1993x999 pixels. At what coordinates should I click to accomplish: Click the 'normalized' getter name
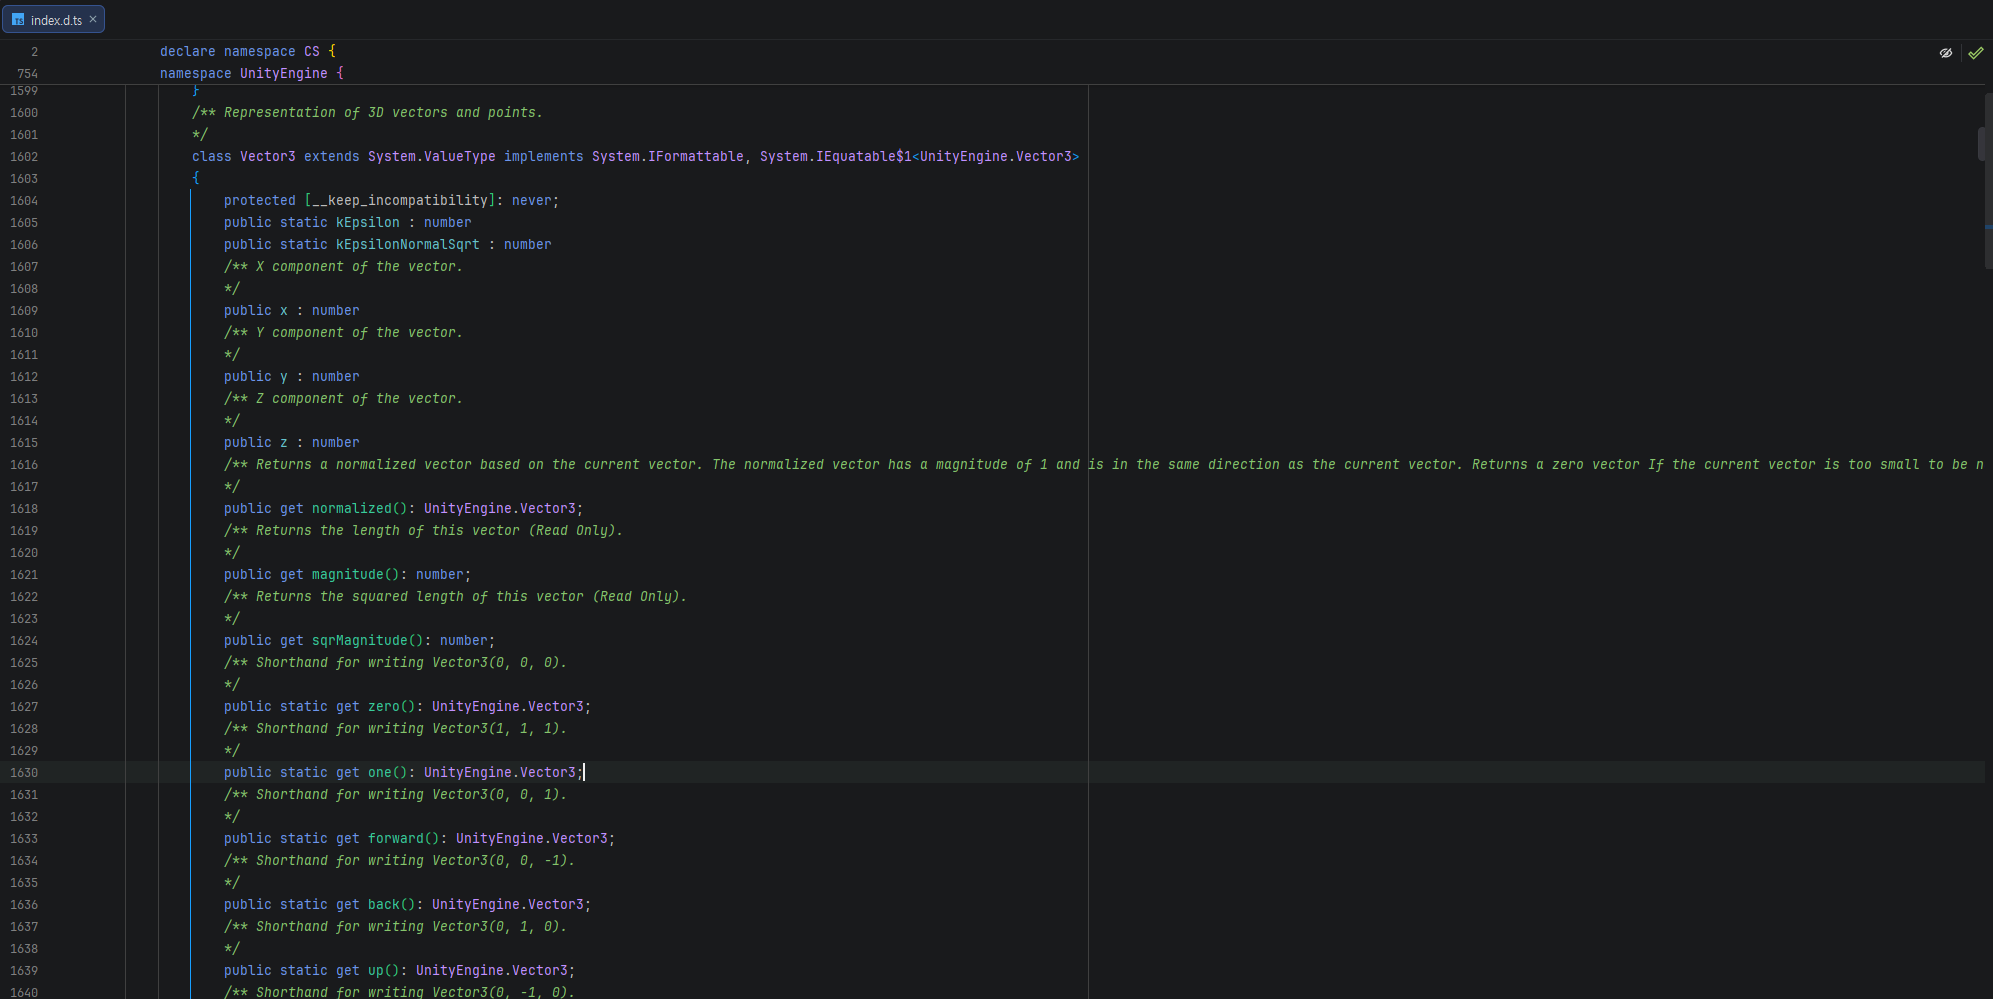(352, 509)
